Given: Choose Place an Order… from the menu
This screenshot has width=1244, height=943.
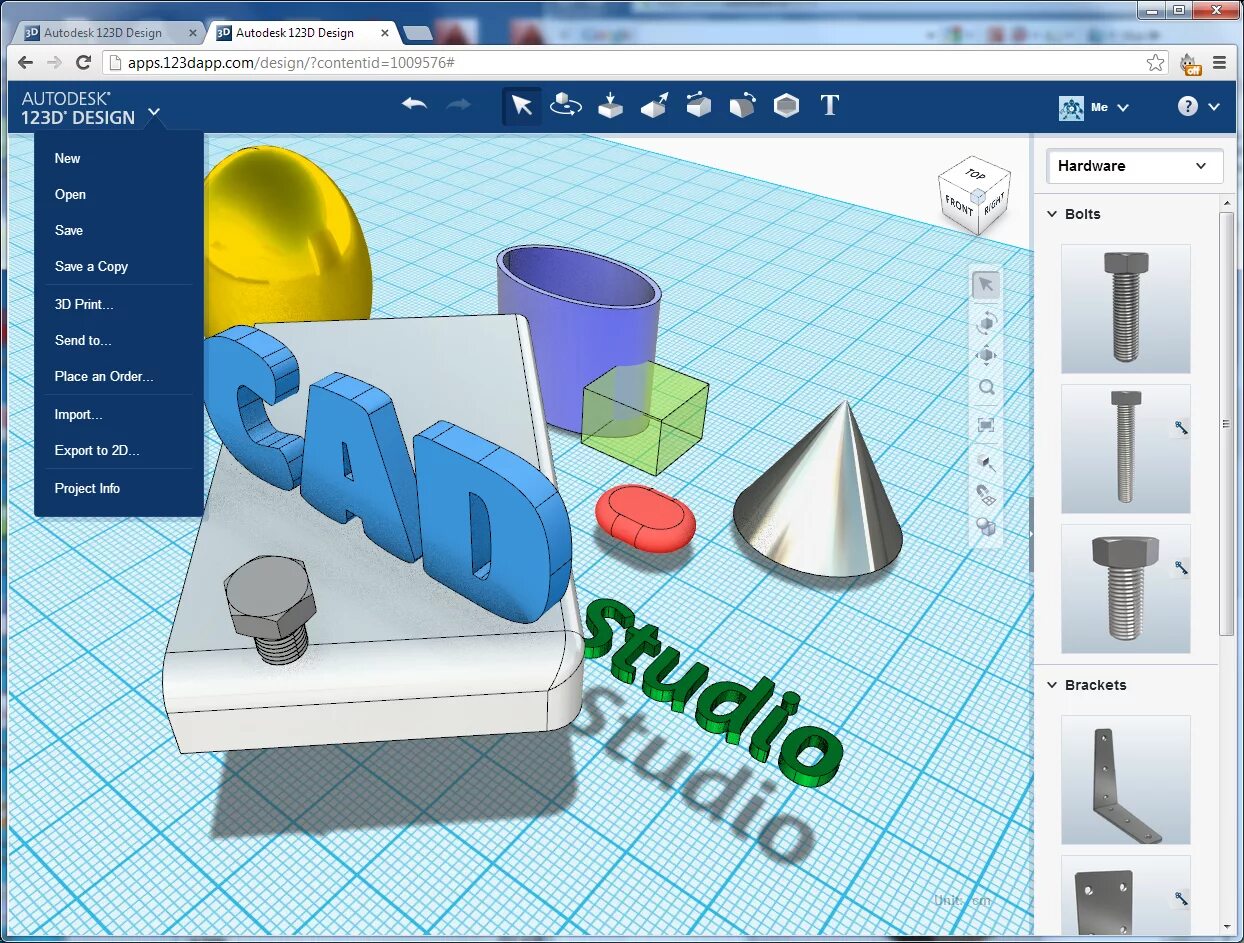Looking at the screenshot, I should [x=104, y=376].
